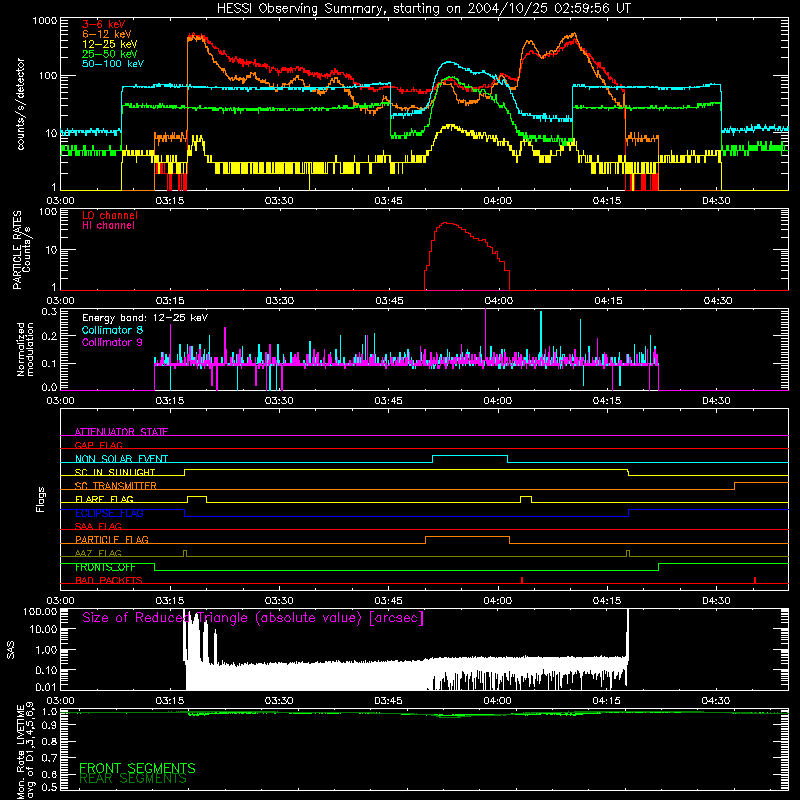
Task: Click the SC TRANSMITTER rise near 04:32
Action: coord(735,485)
